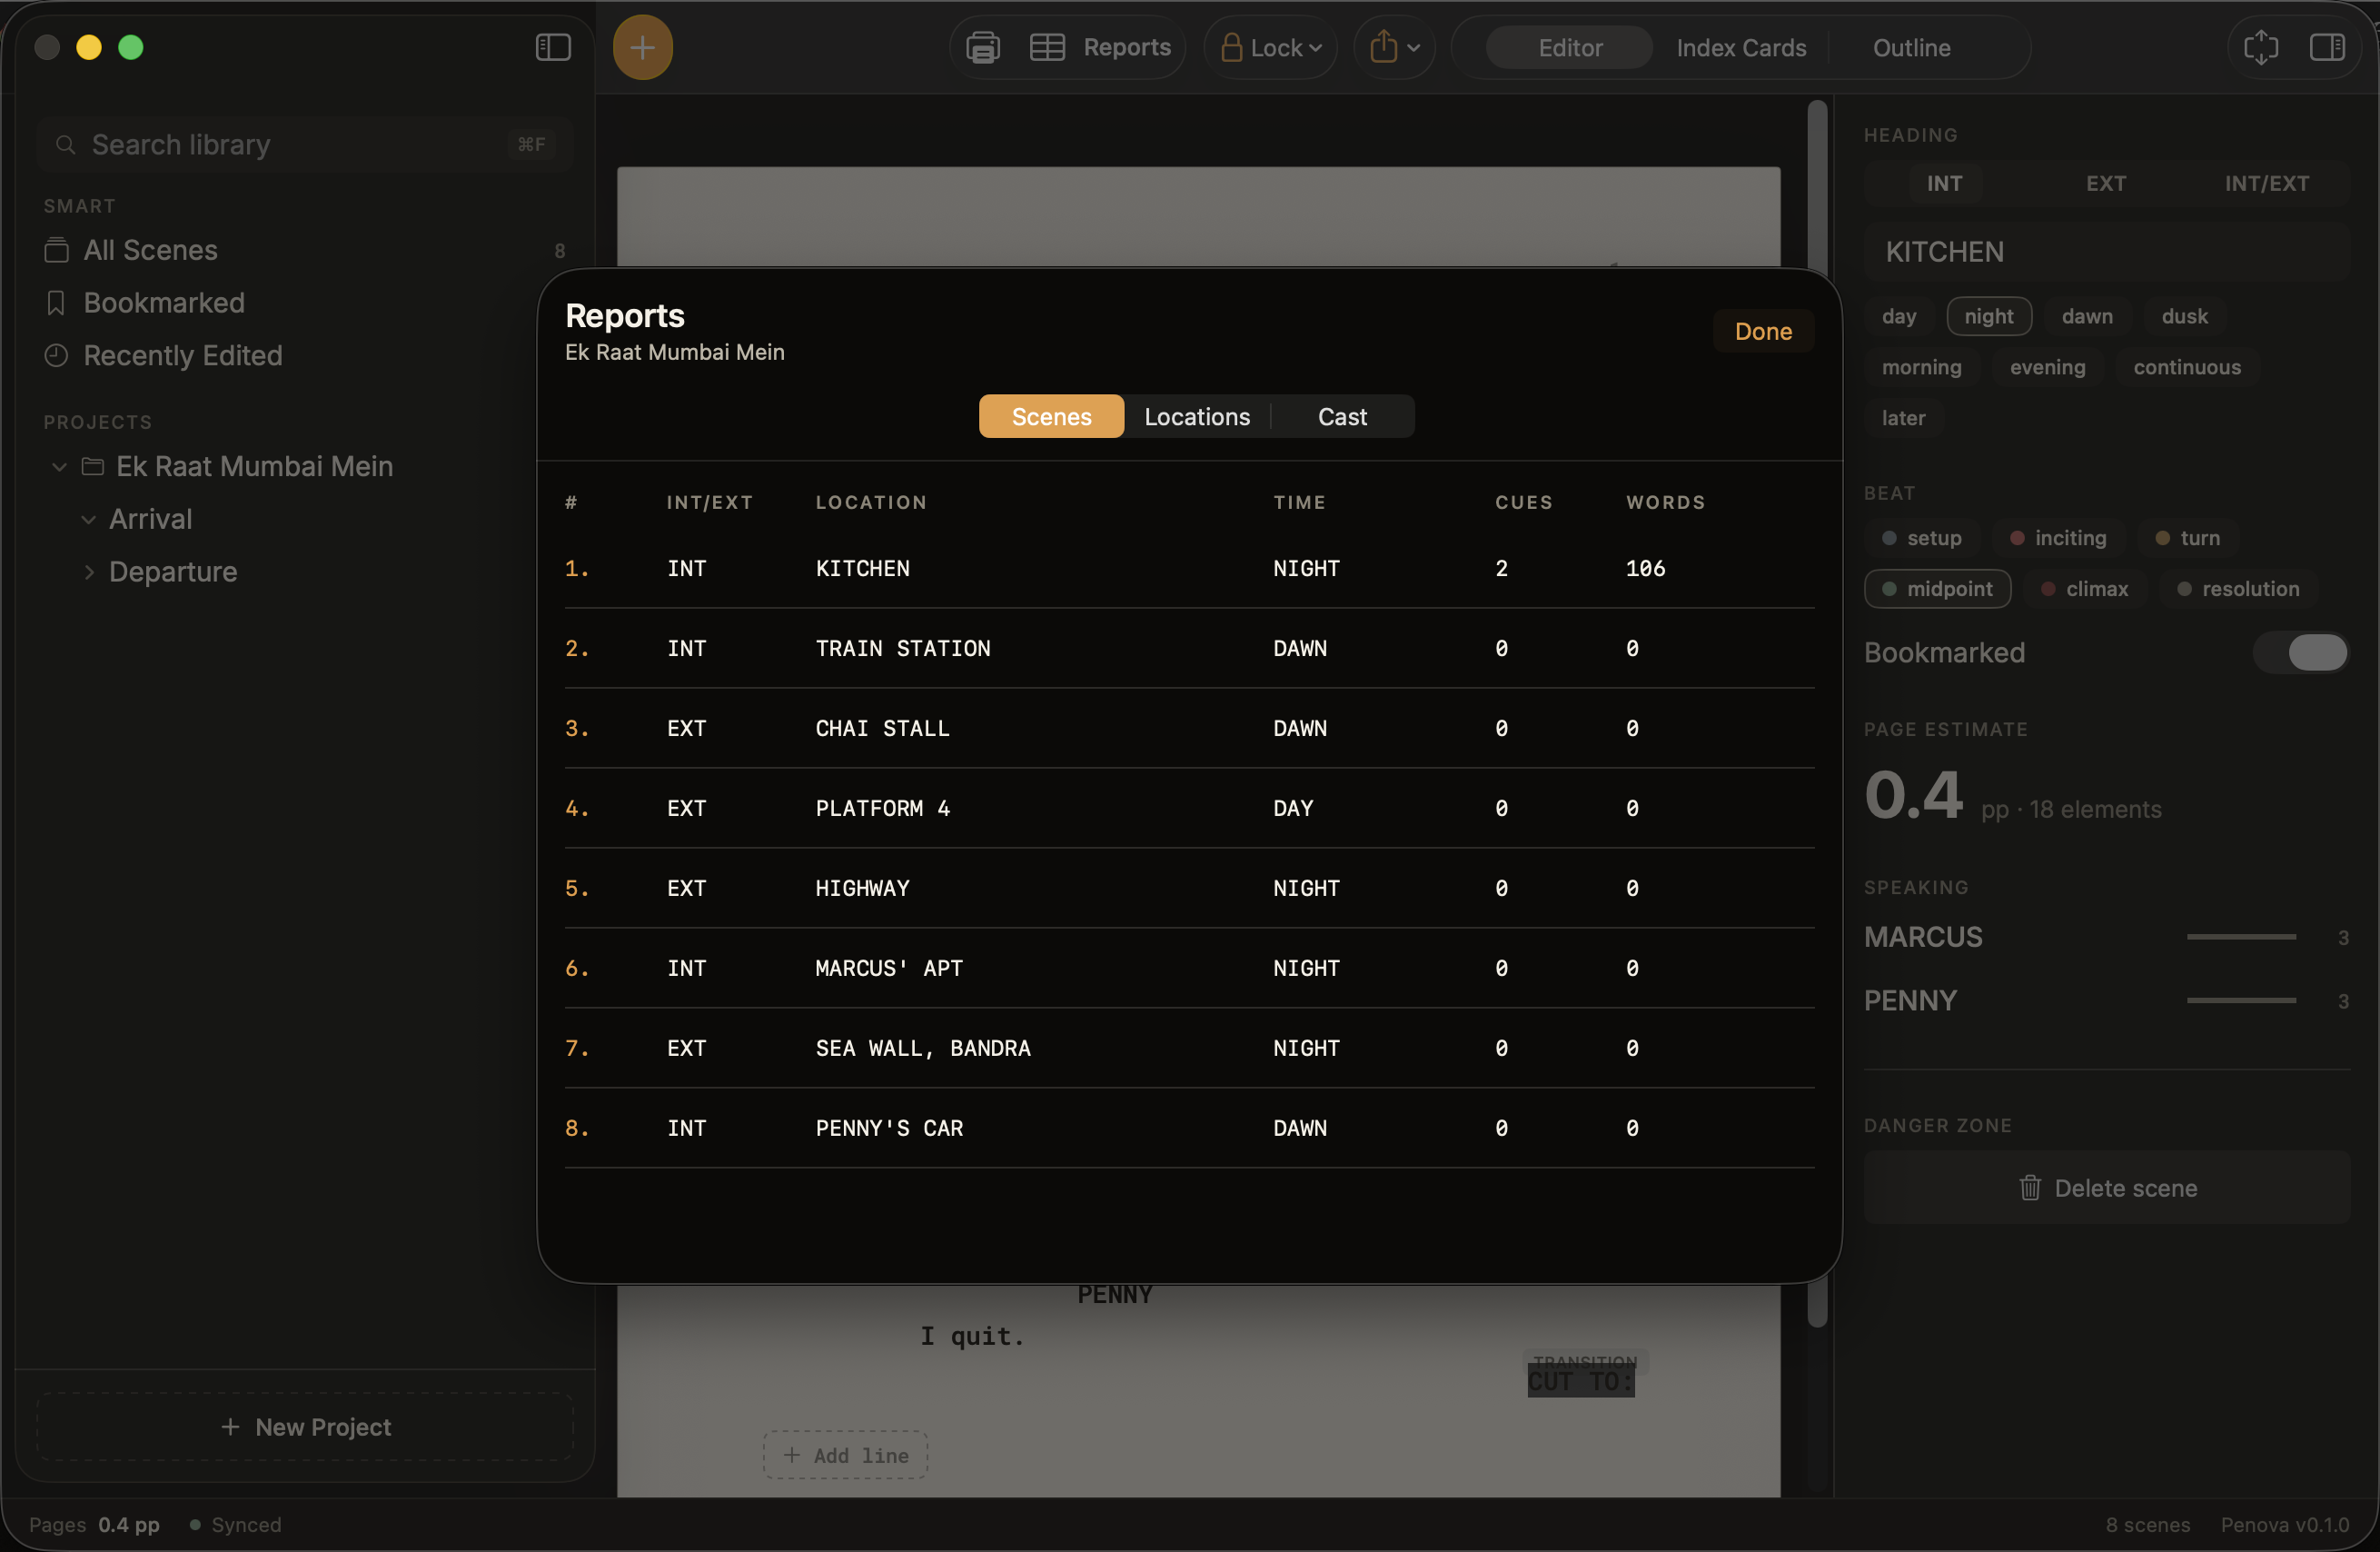Click the PENNY'S CAR report row
Image resolution: width=2380 pixels, height=1552 pixels.
(x=1189, y=1128)
